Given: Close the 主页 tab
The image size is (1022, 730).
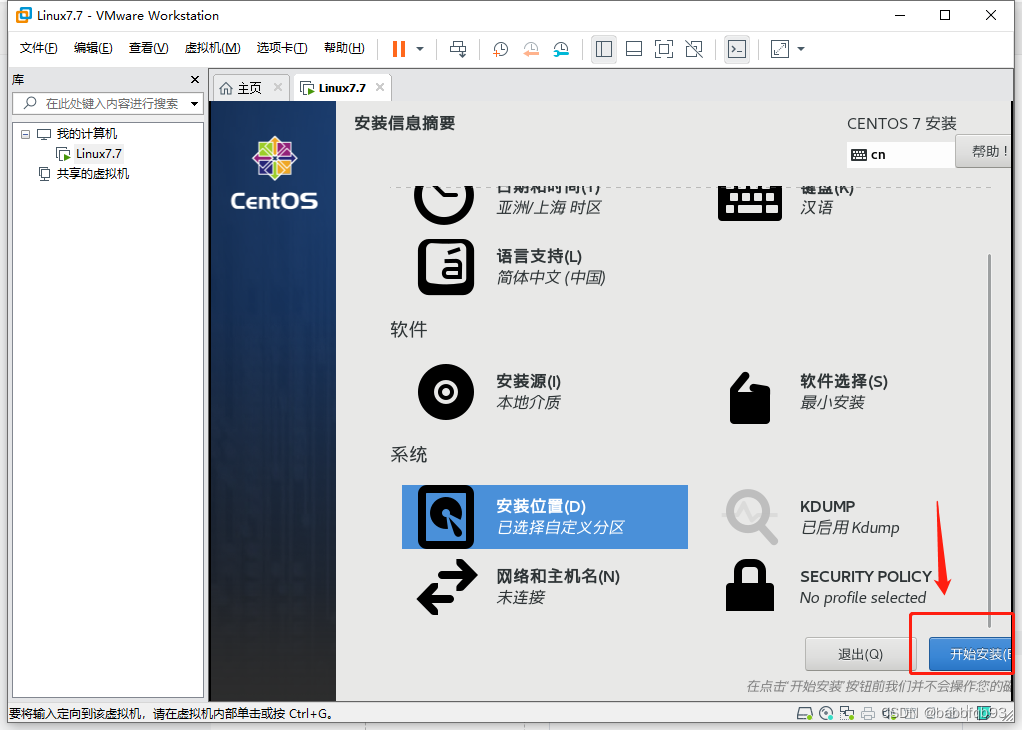Looking at the screenshot, I should (278, 87).
